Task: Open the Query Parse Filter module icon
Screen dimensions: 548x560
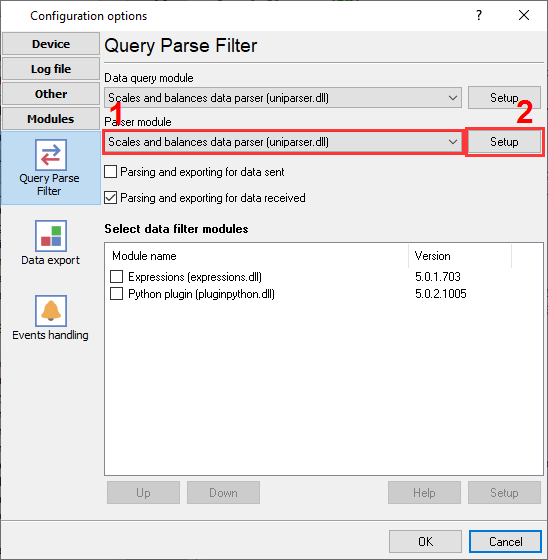Action: (x=51, y=155)
